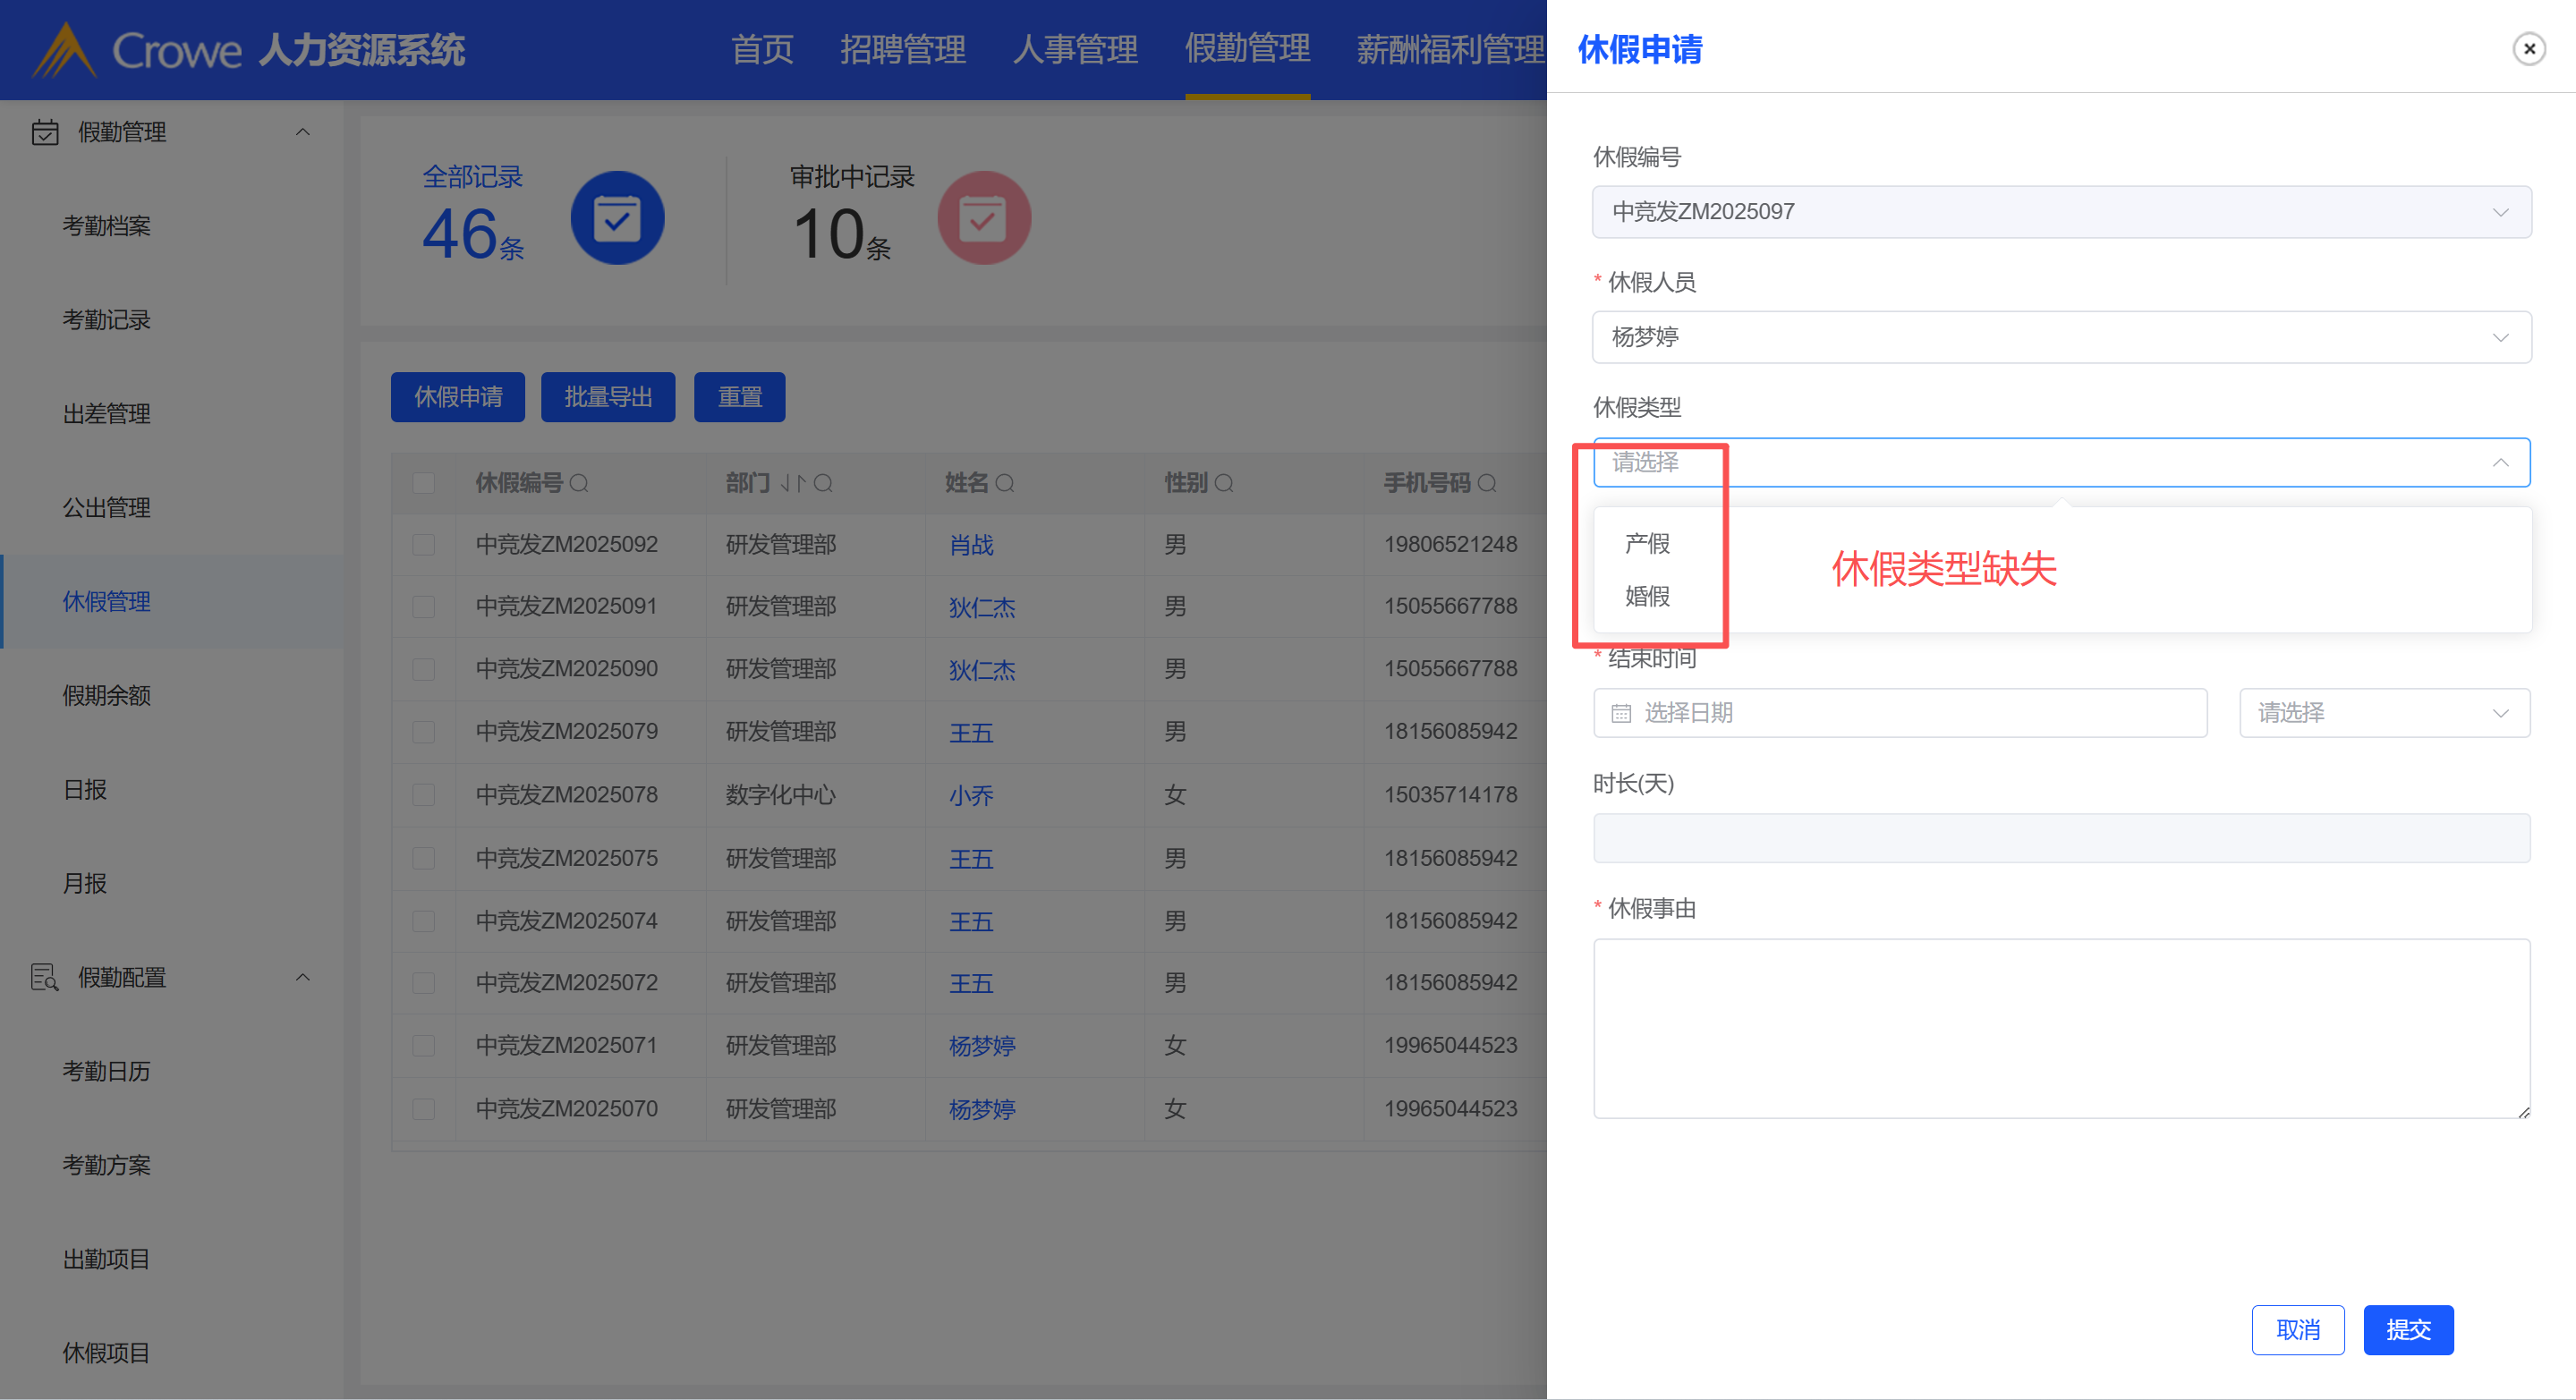2576x1400 pixels.
Task: Open the 休假人员 dropdown showing 杨梦婷
Action: 2061,337
